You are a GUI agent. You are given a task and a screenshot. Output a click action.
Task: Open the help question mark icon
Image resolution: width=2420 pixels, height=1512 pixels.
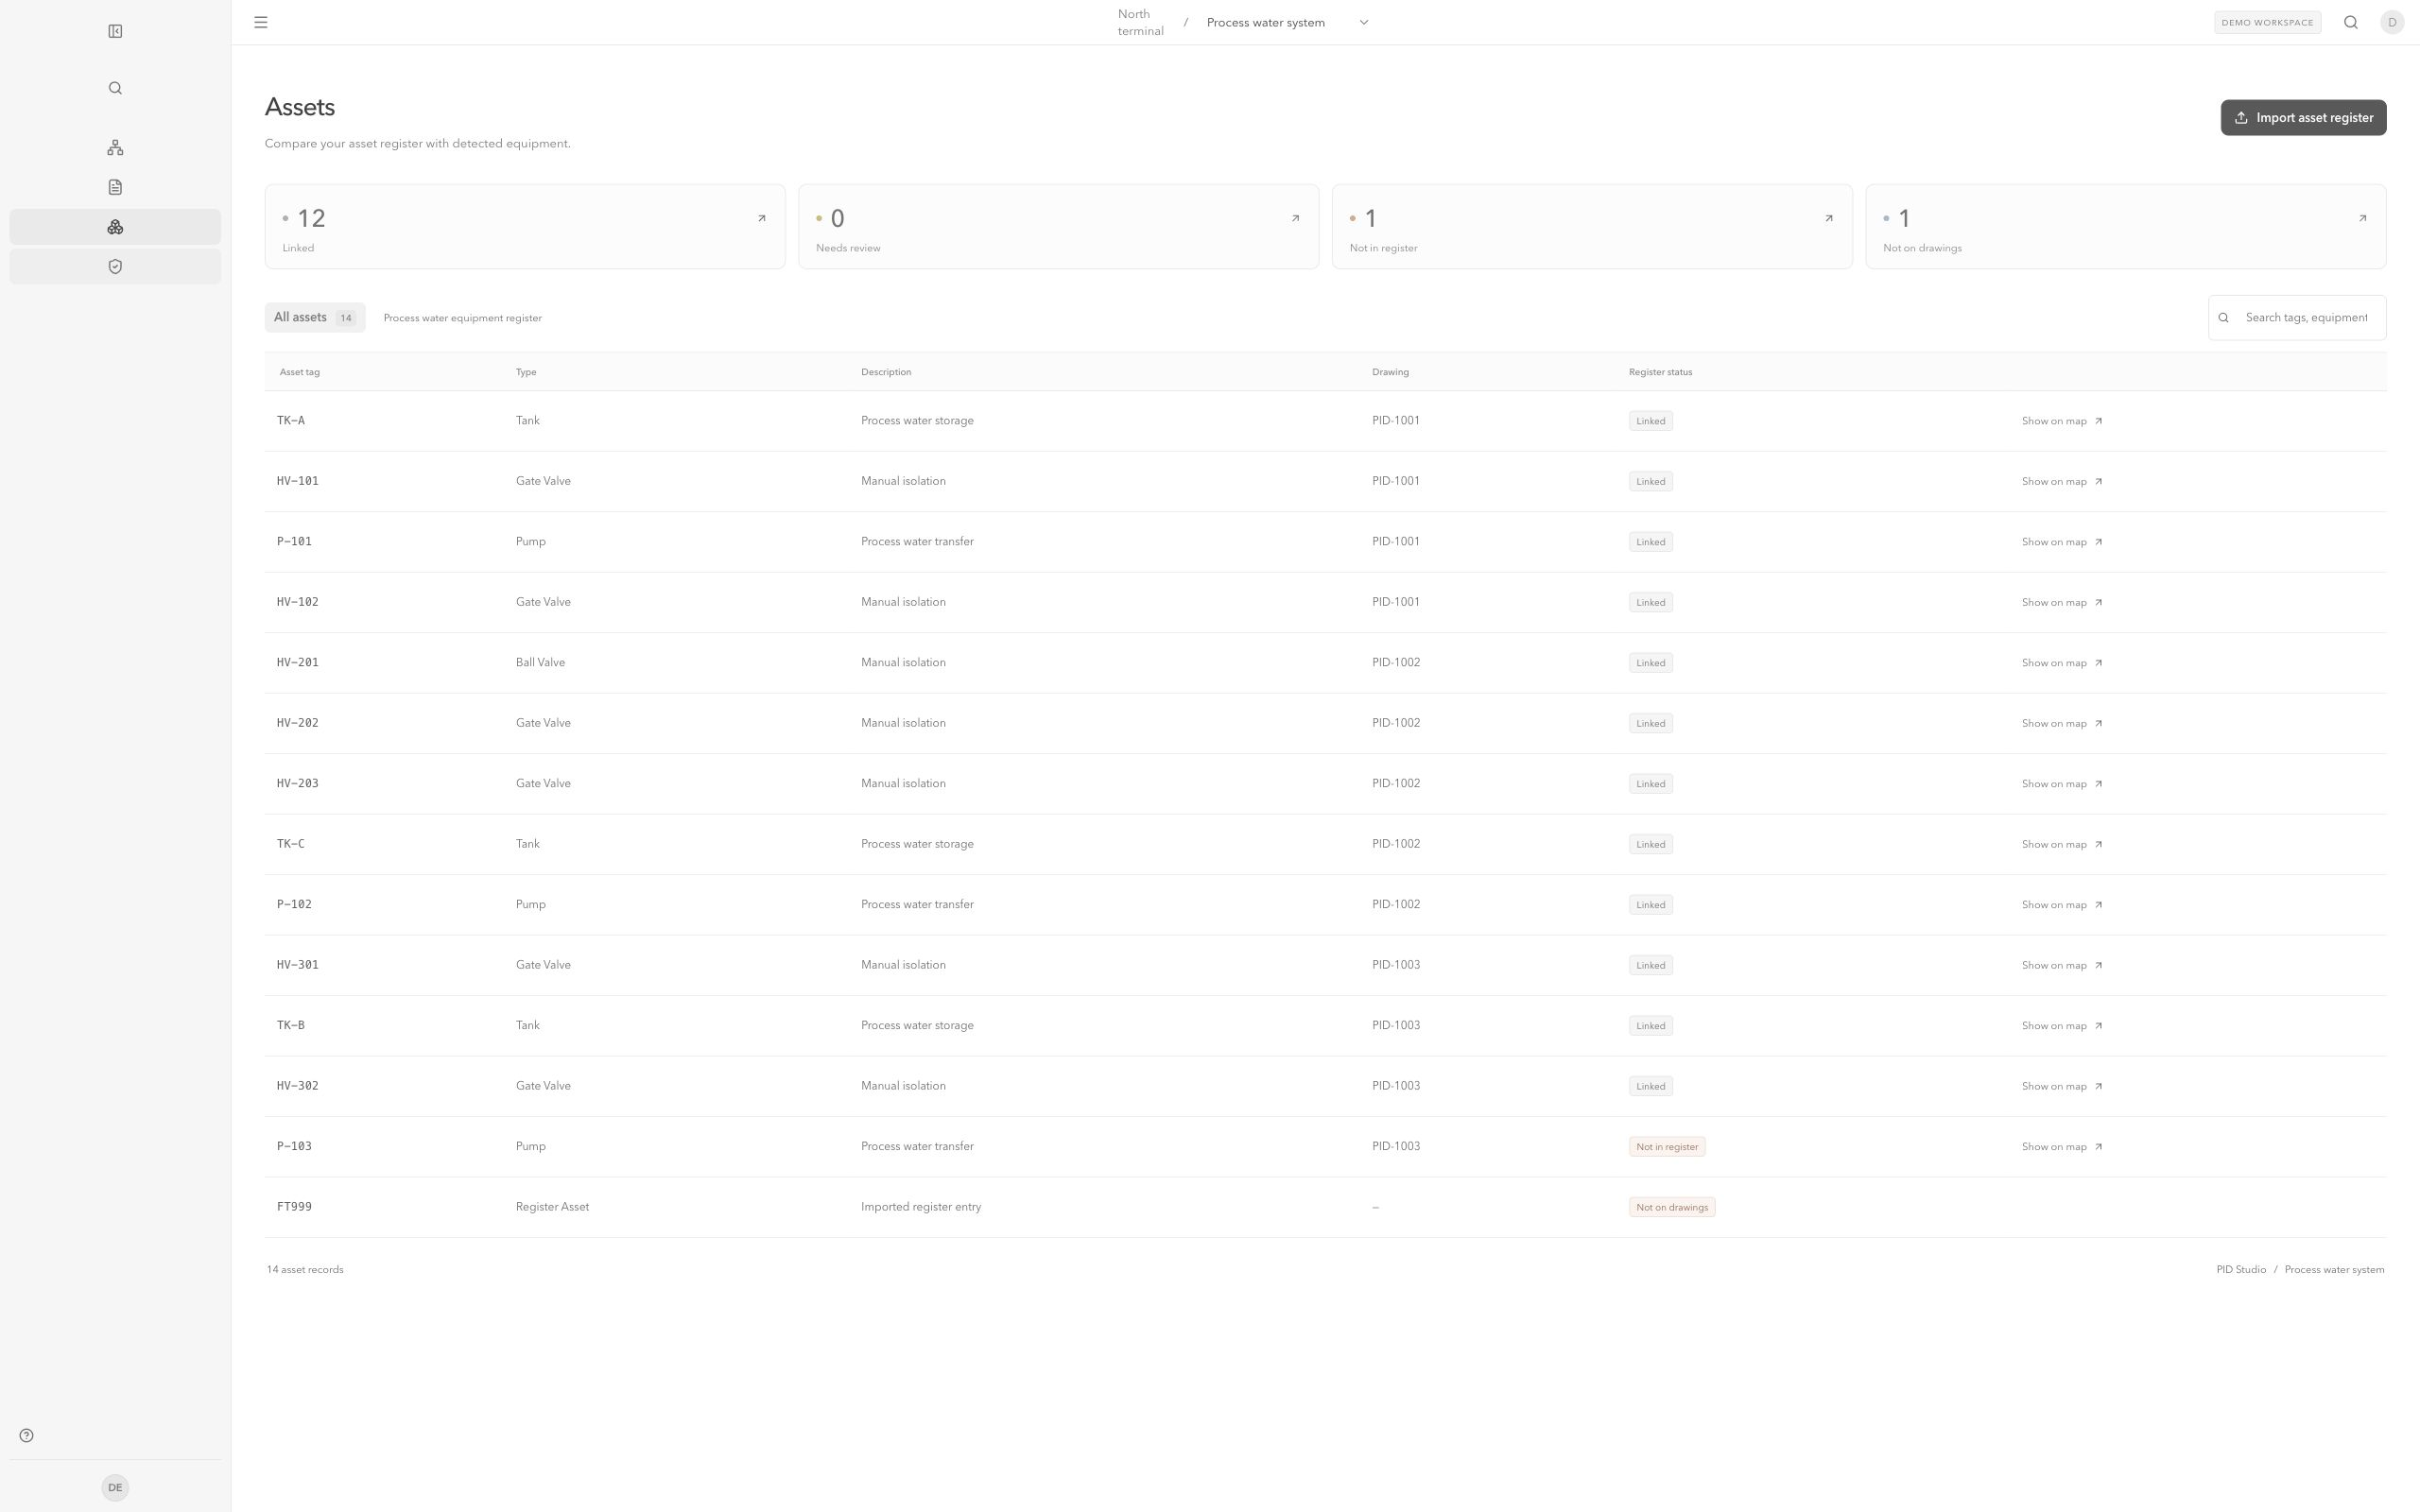(x=27, y=1435)
